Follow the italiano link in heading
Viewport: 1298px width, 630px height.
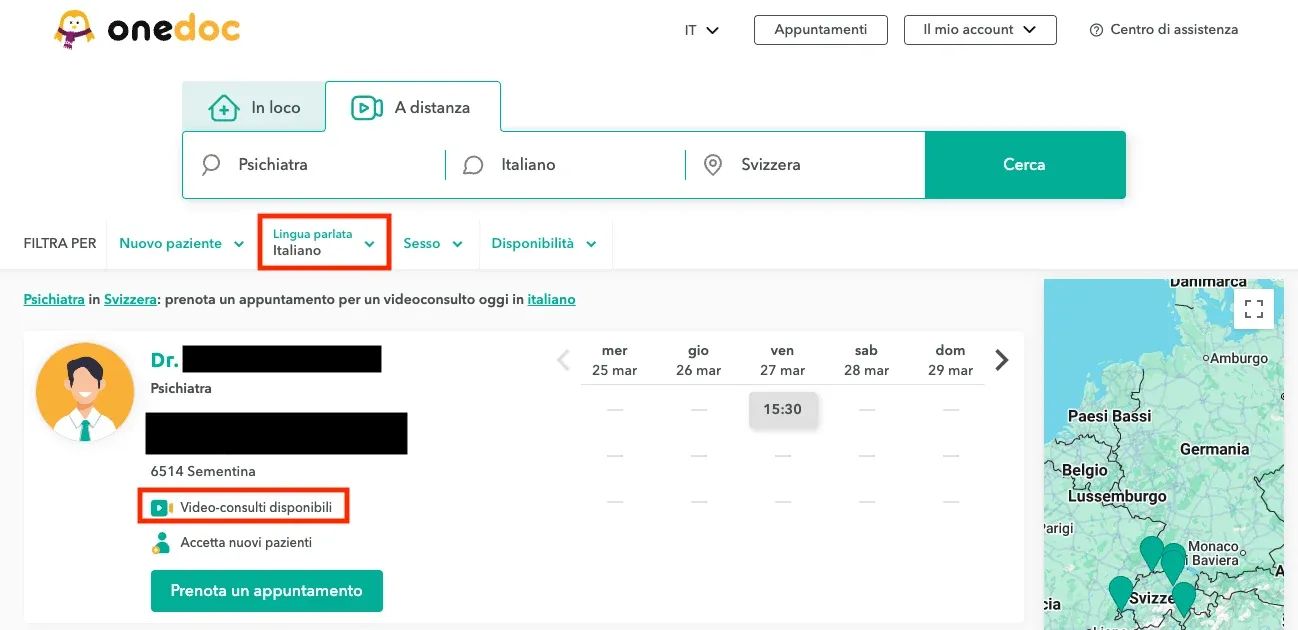click(x=552, y=299)
